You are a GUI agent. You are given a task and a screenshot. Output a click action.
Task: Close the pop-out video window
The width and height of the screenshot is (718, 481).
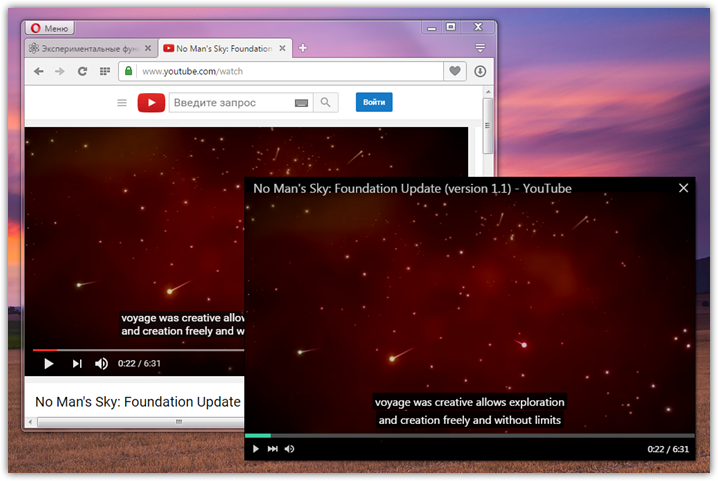coord(683,188)
